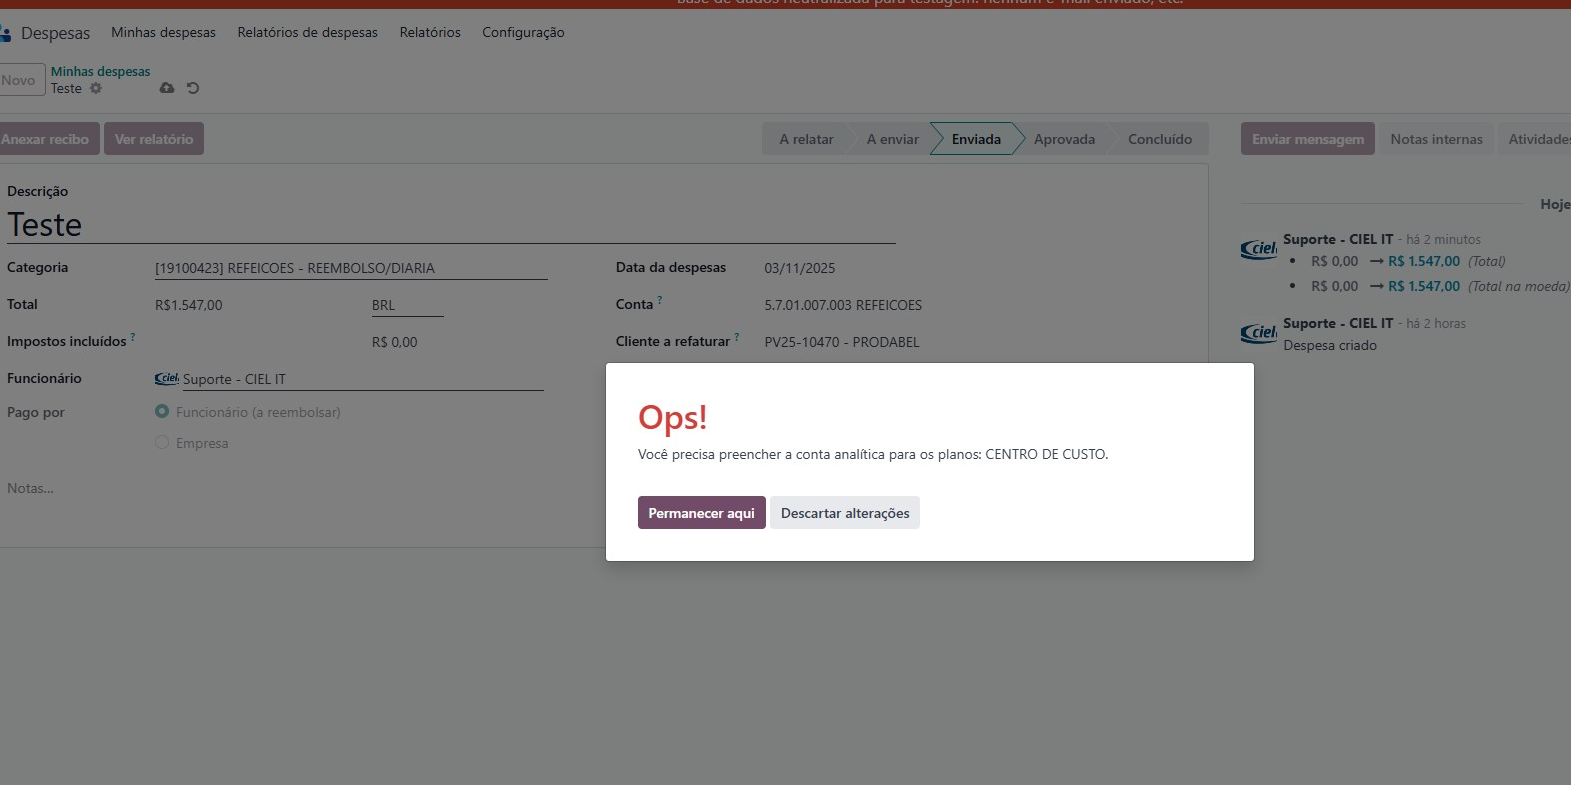1571x785 pixels.
Task: Open the Funcionário selection field
Action: tap(360, 379)
